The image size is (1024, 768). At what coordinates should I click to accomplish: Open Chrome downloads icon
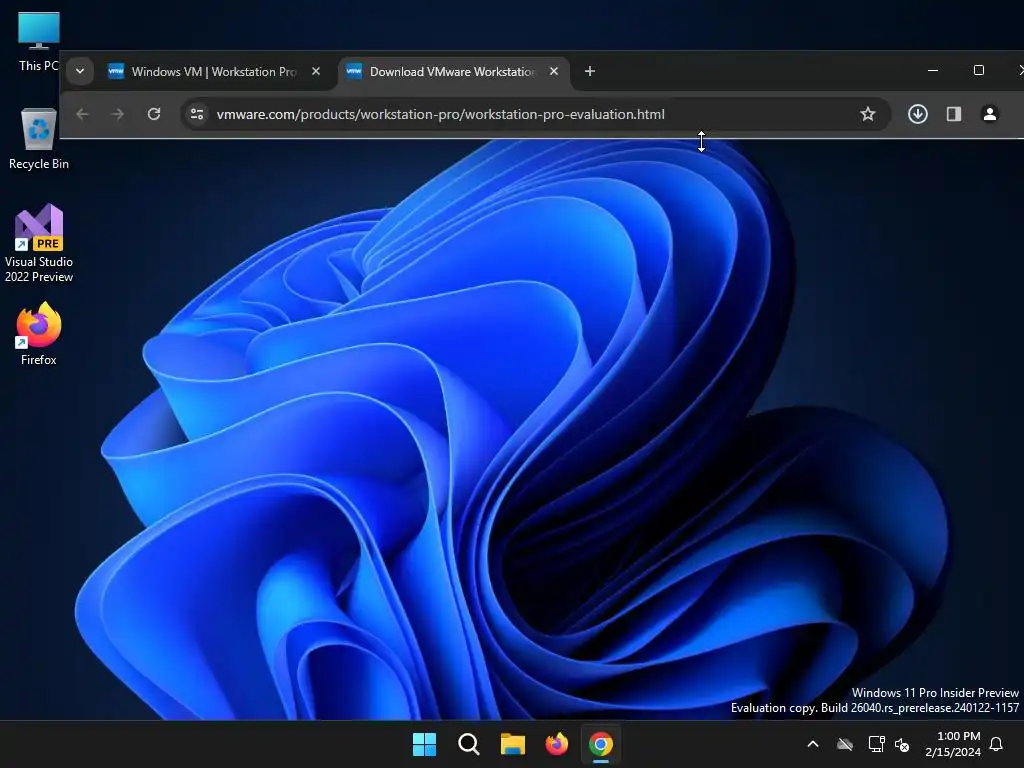tap(918, 114)
